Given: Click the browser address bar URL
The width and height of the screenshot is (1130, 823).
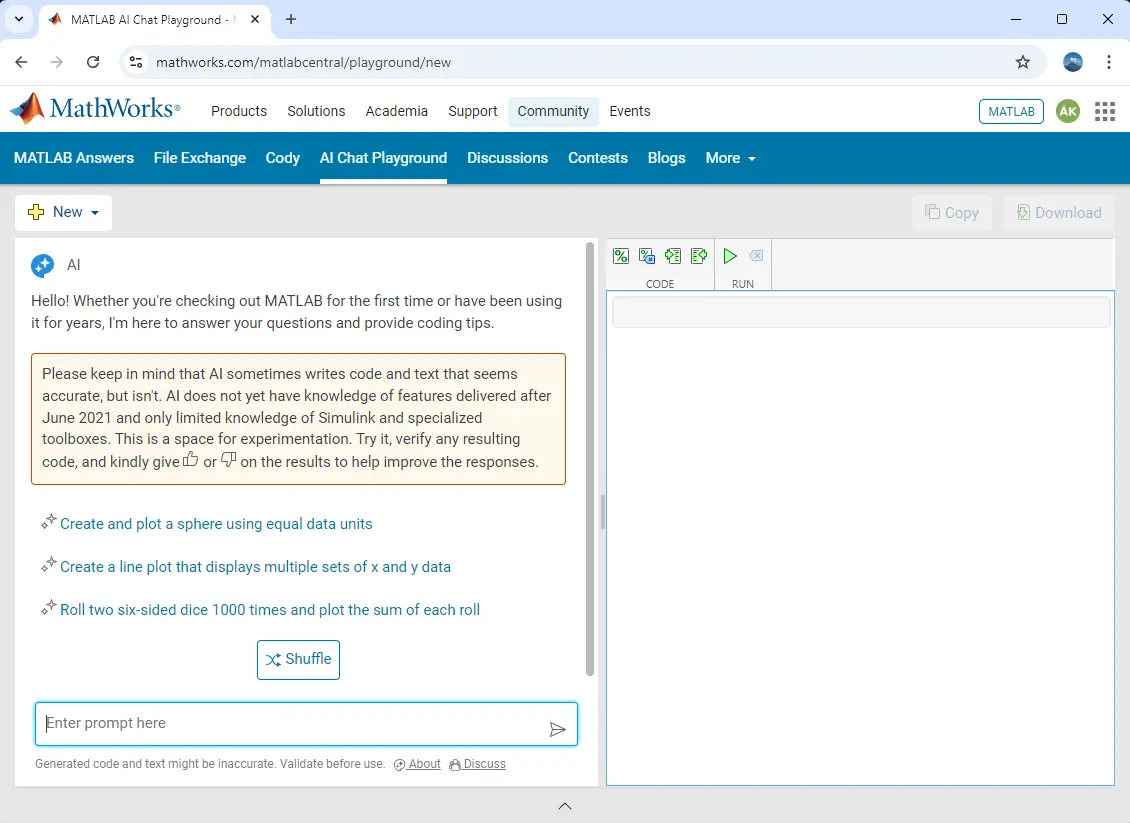Looking at the screenshot, I should coord(303,62).
